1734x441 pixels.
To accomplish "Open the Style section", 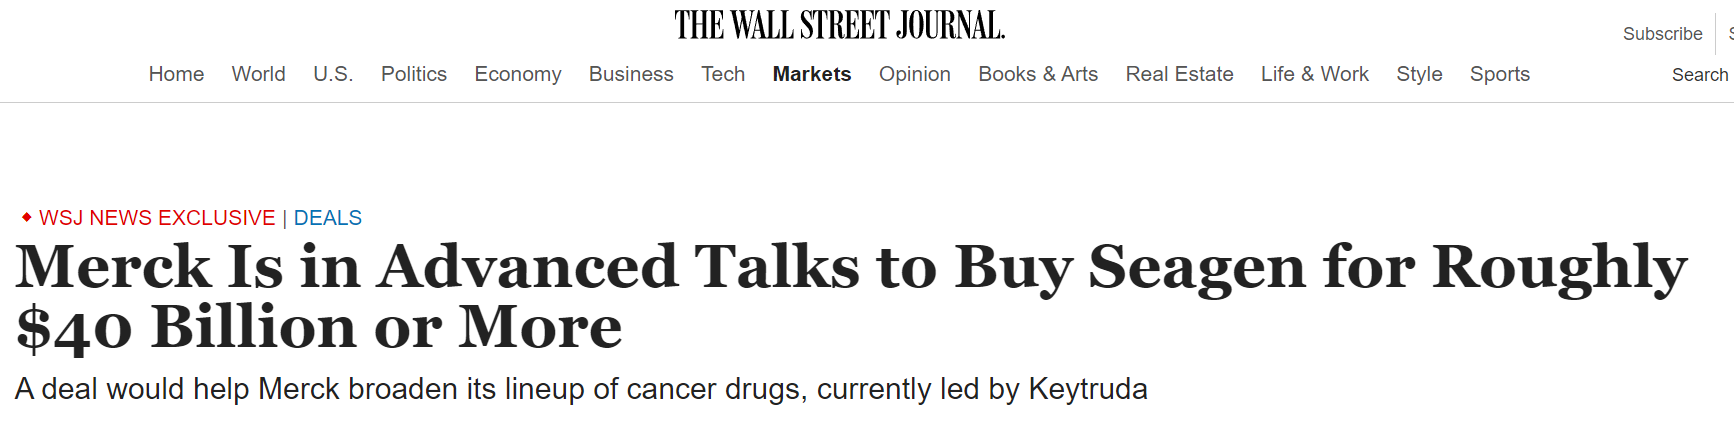I will 1419,74.
